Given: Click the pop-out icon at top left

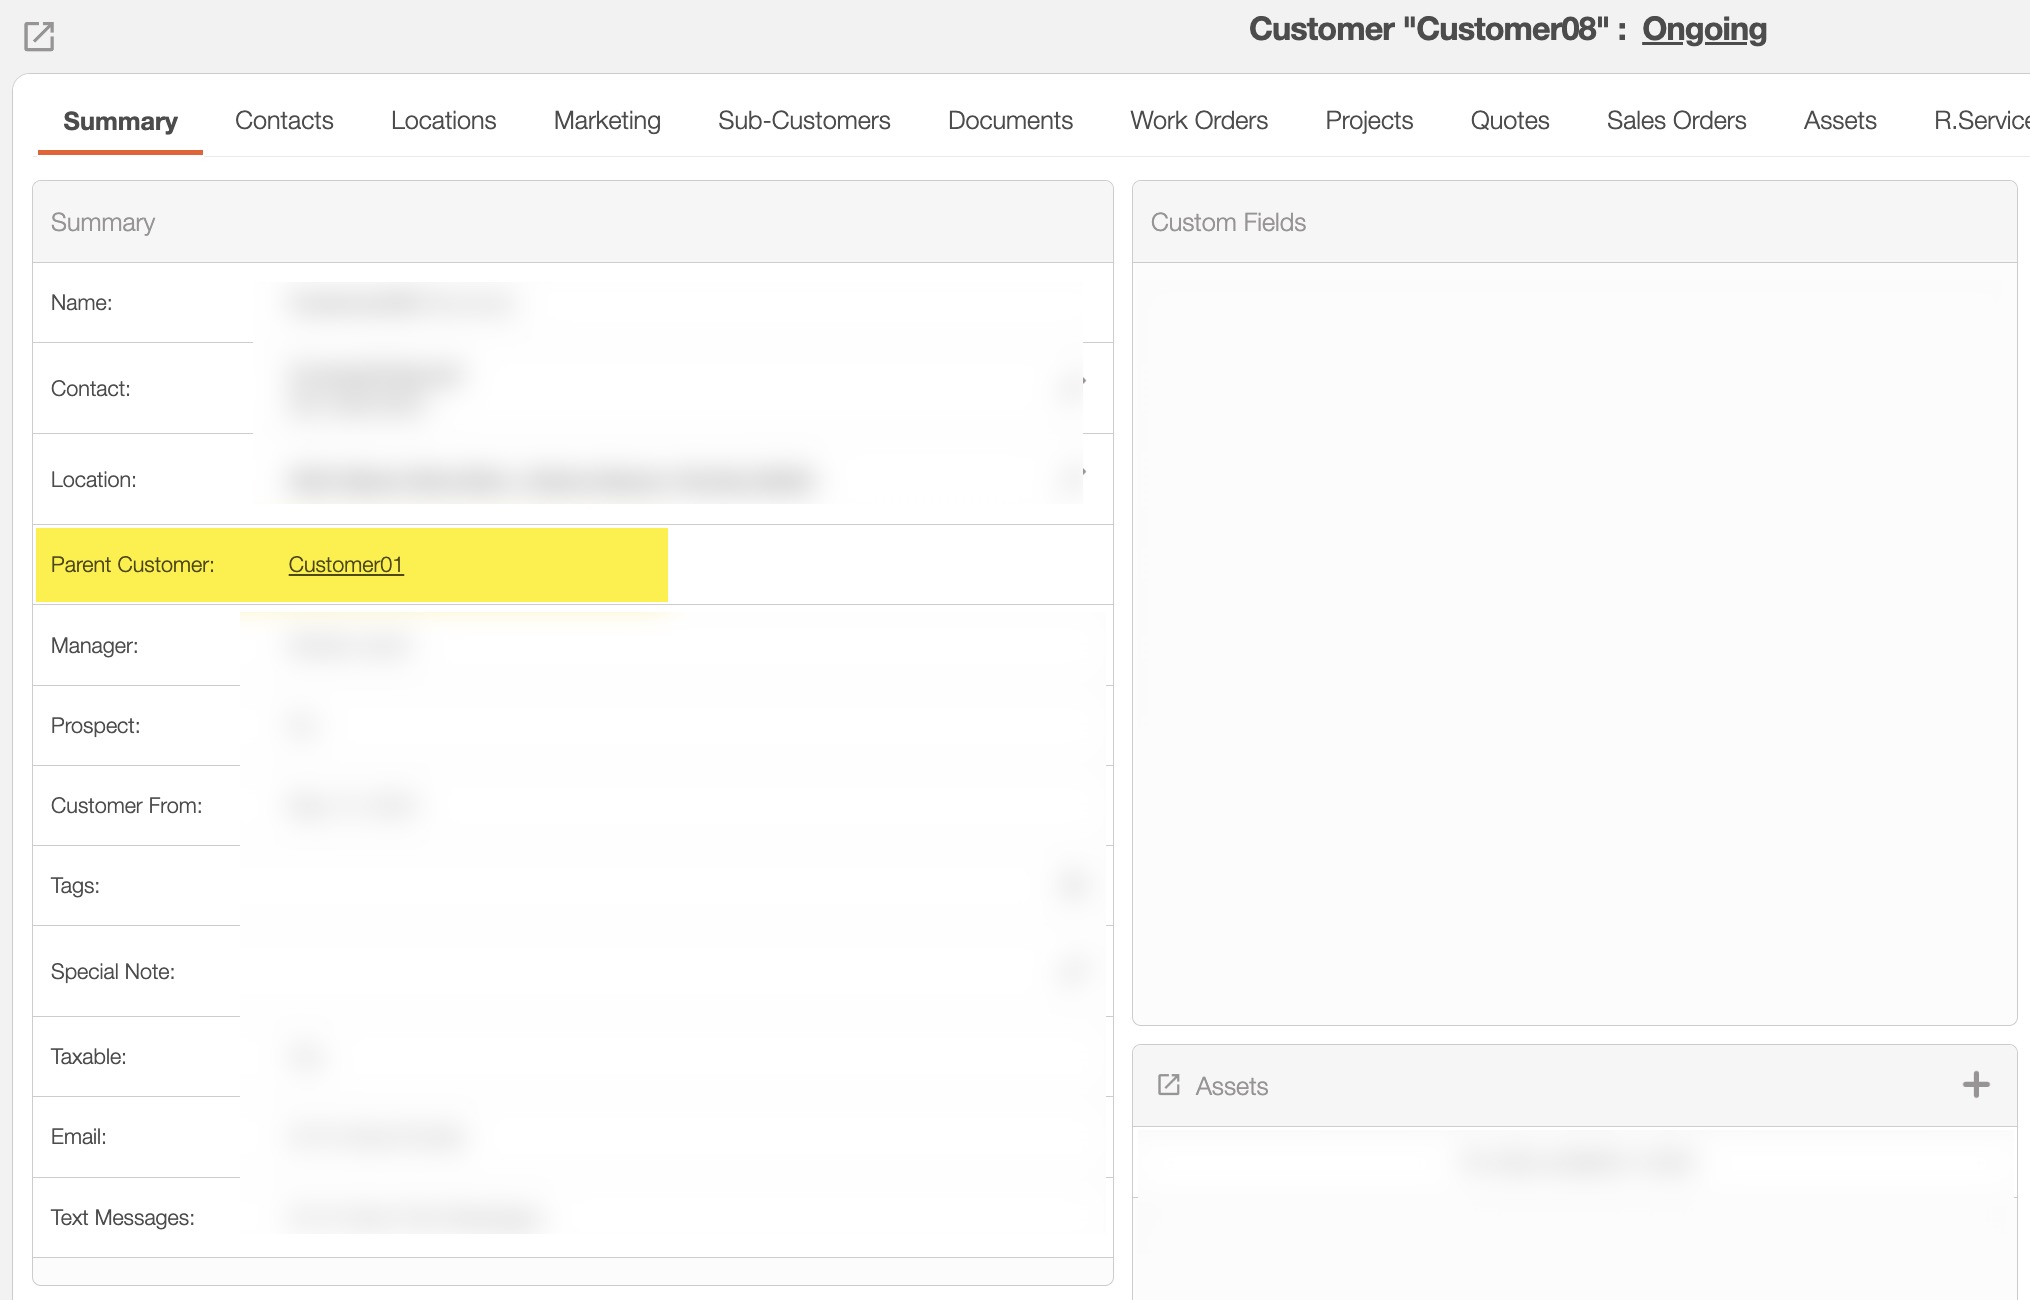Looking at the screenshot, I should [39, 37].
